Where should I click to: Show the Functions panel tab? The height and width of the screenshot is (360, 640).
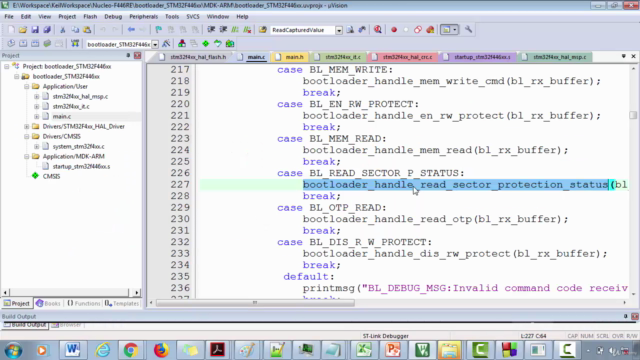83,303
